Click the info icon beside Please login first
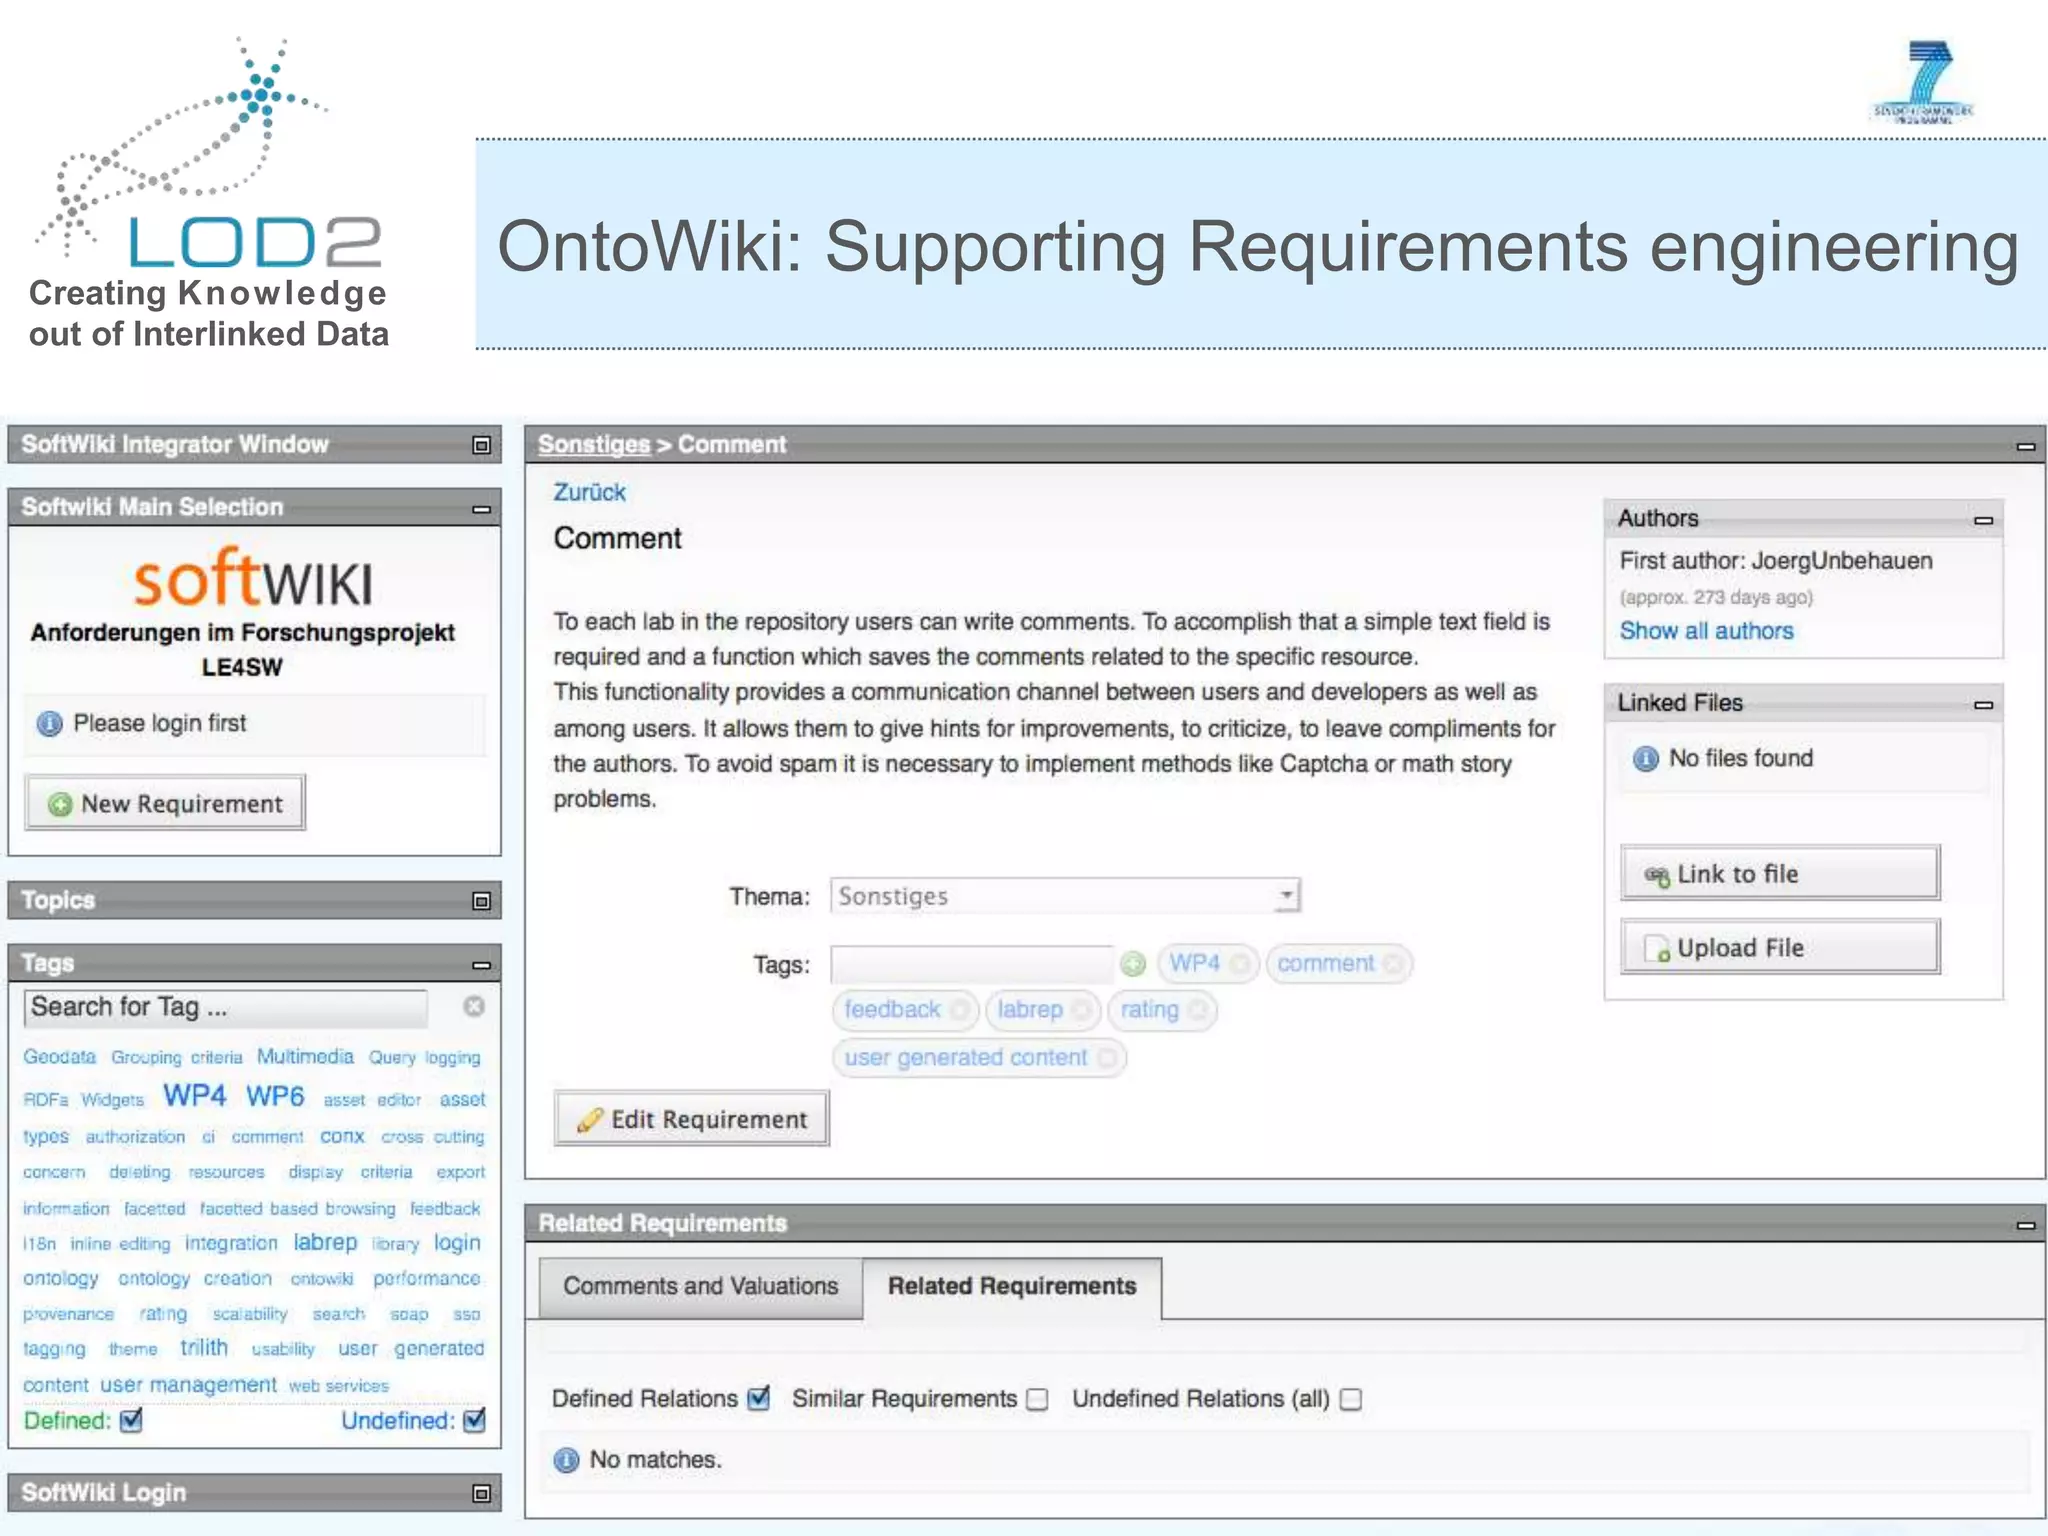The width and height of the screenshot is (2048, 1536). pyautogui.click(x=49, y=723)
